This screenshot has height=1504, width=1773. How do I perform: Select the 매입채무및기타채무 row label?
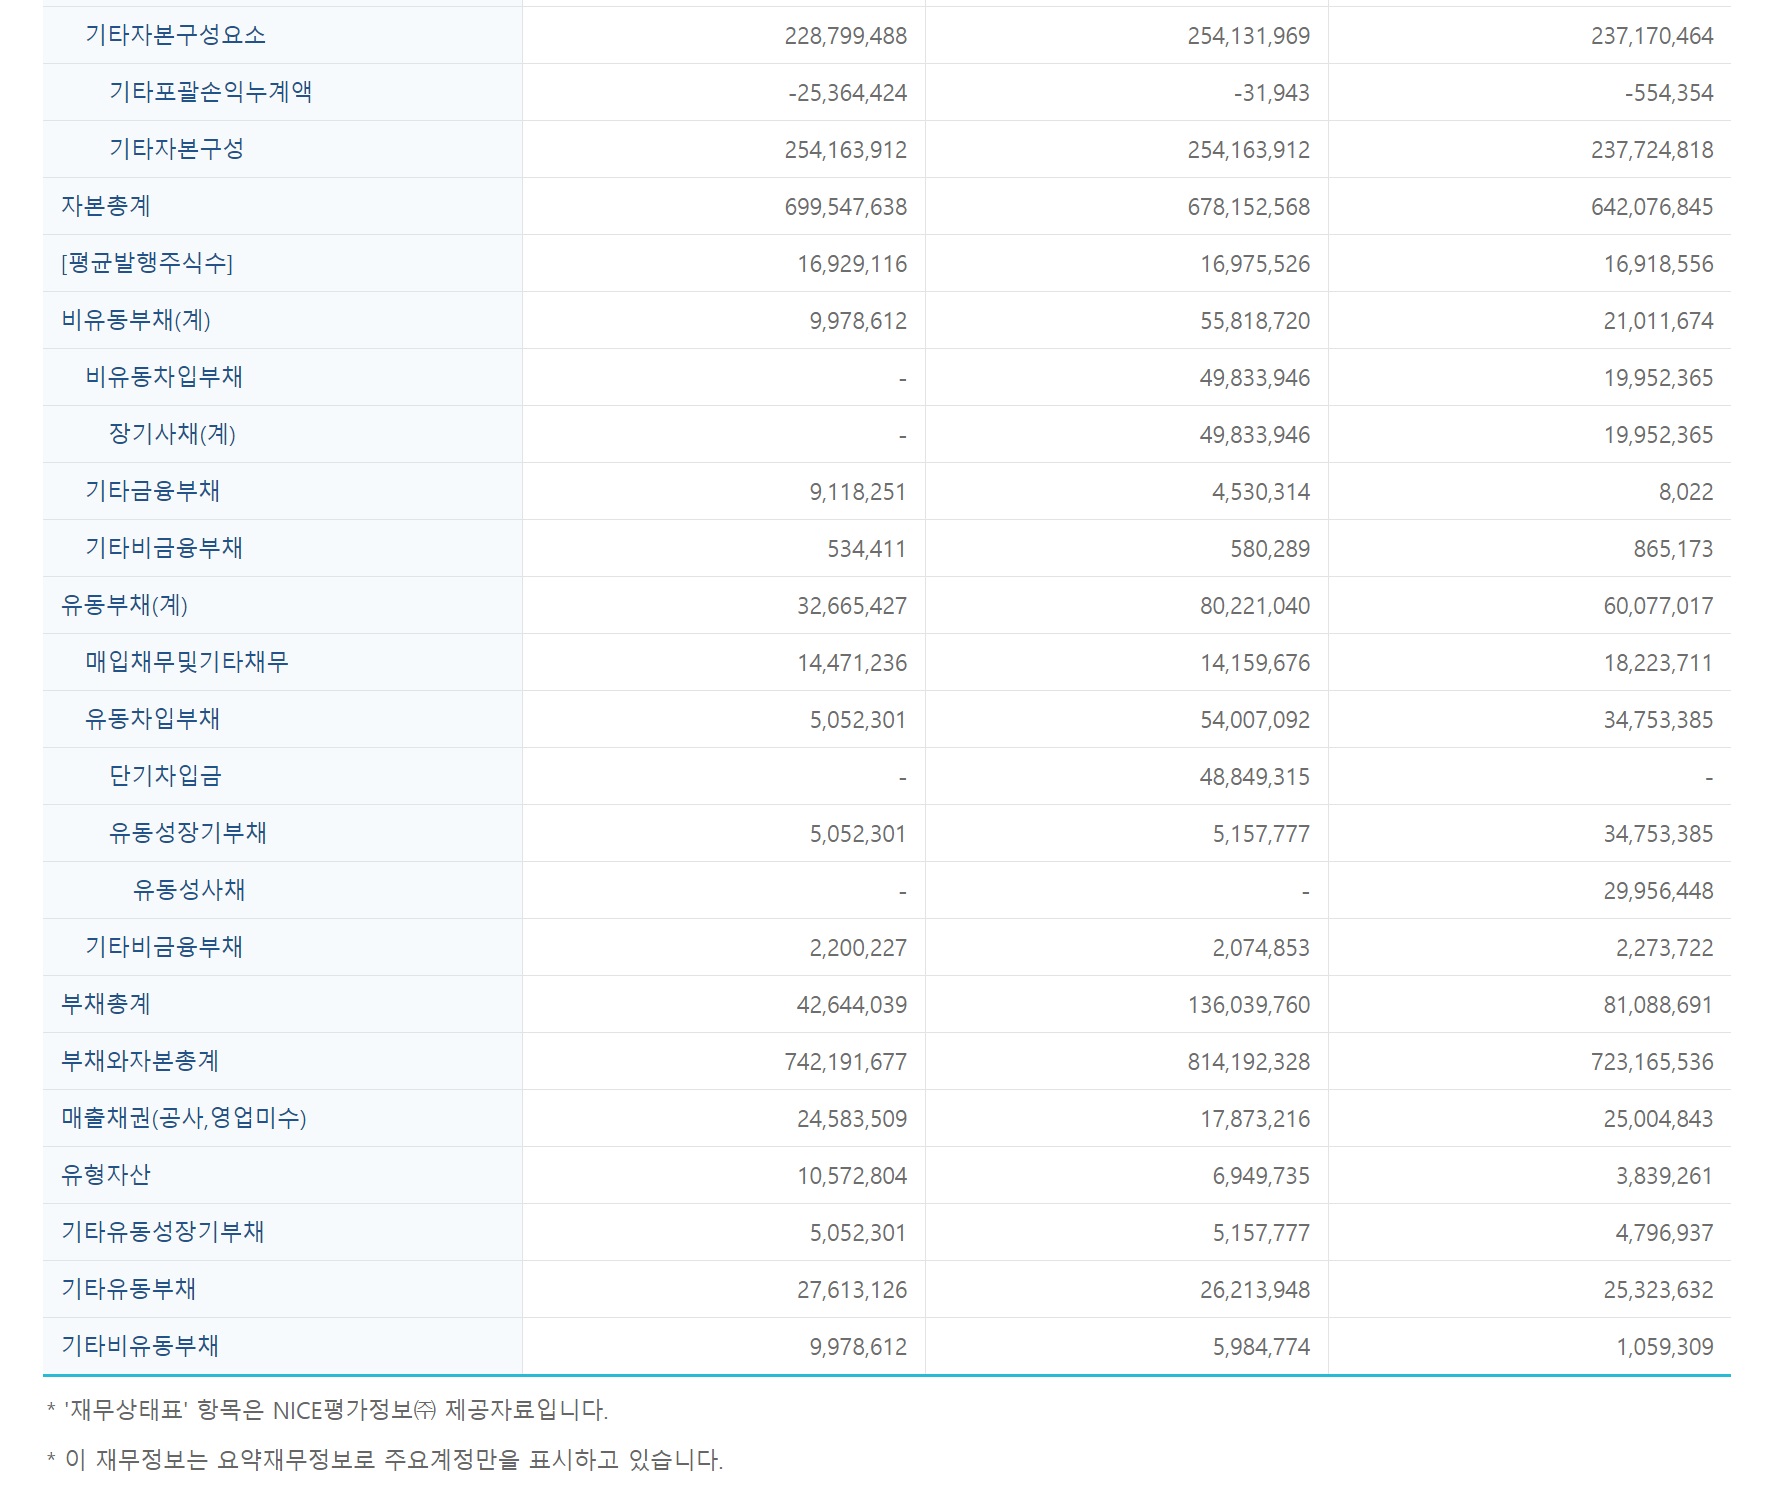[x=188, y=662]
